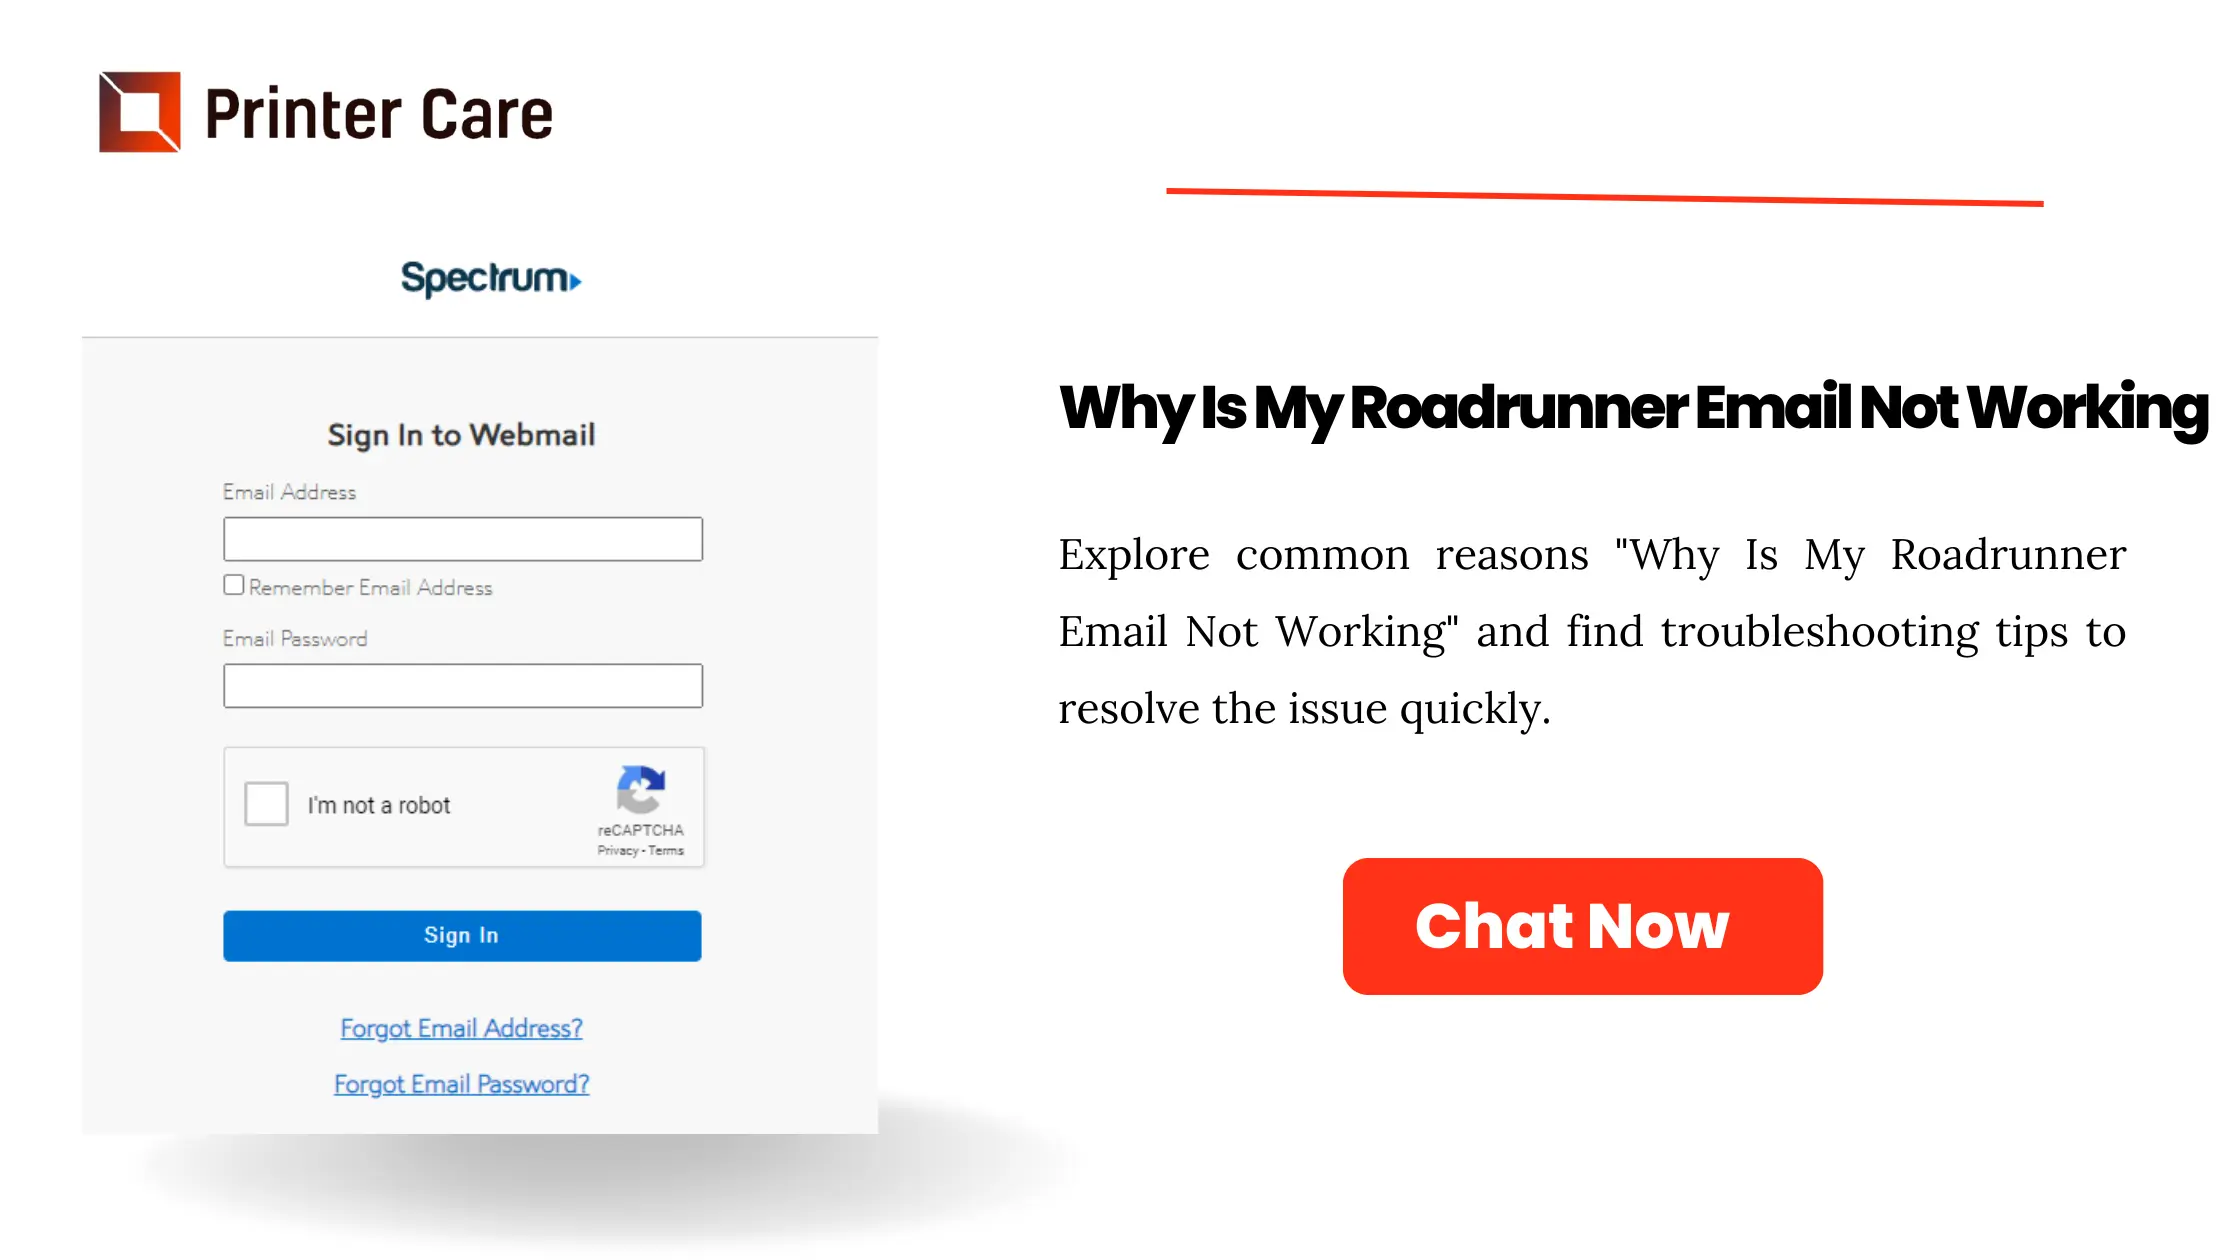Select Forgot Email Password link
The height and width of the screenshot is (1260, 2240).
click(460, 1085)
